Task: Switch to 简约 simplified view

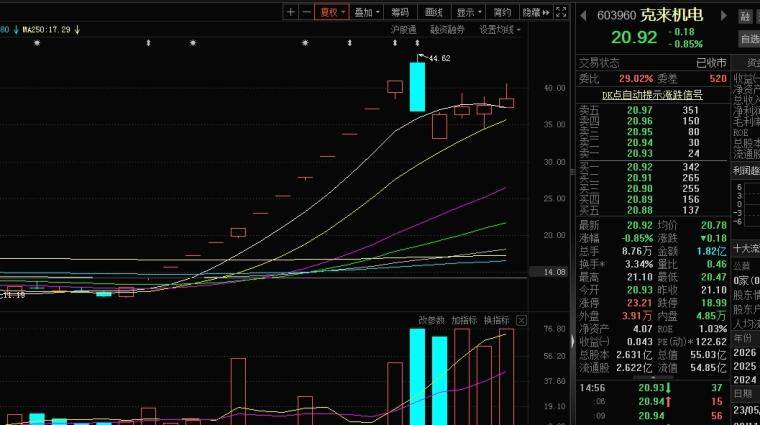Action: point(502,12)
